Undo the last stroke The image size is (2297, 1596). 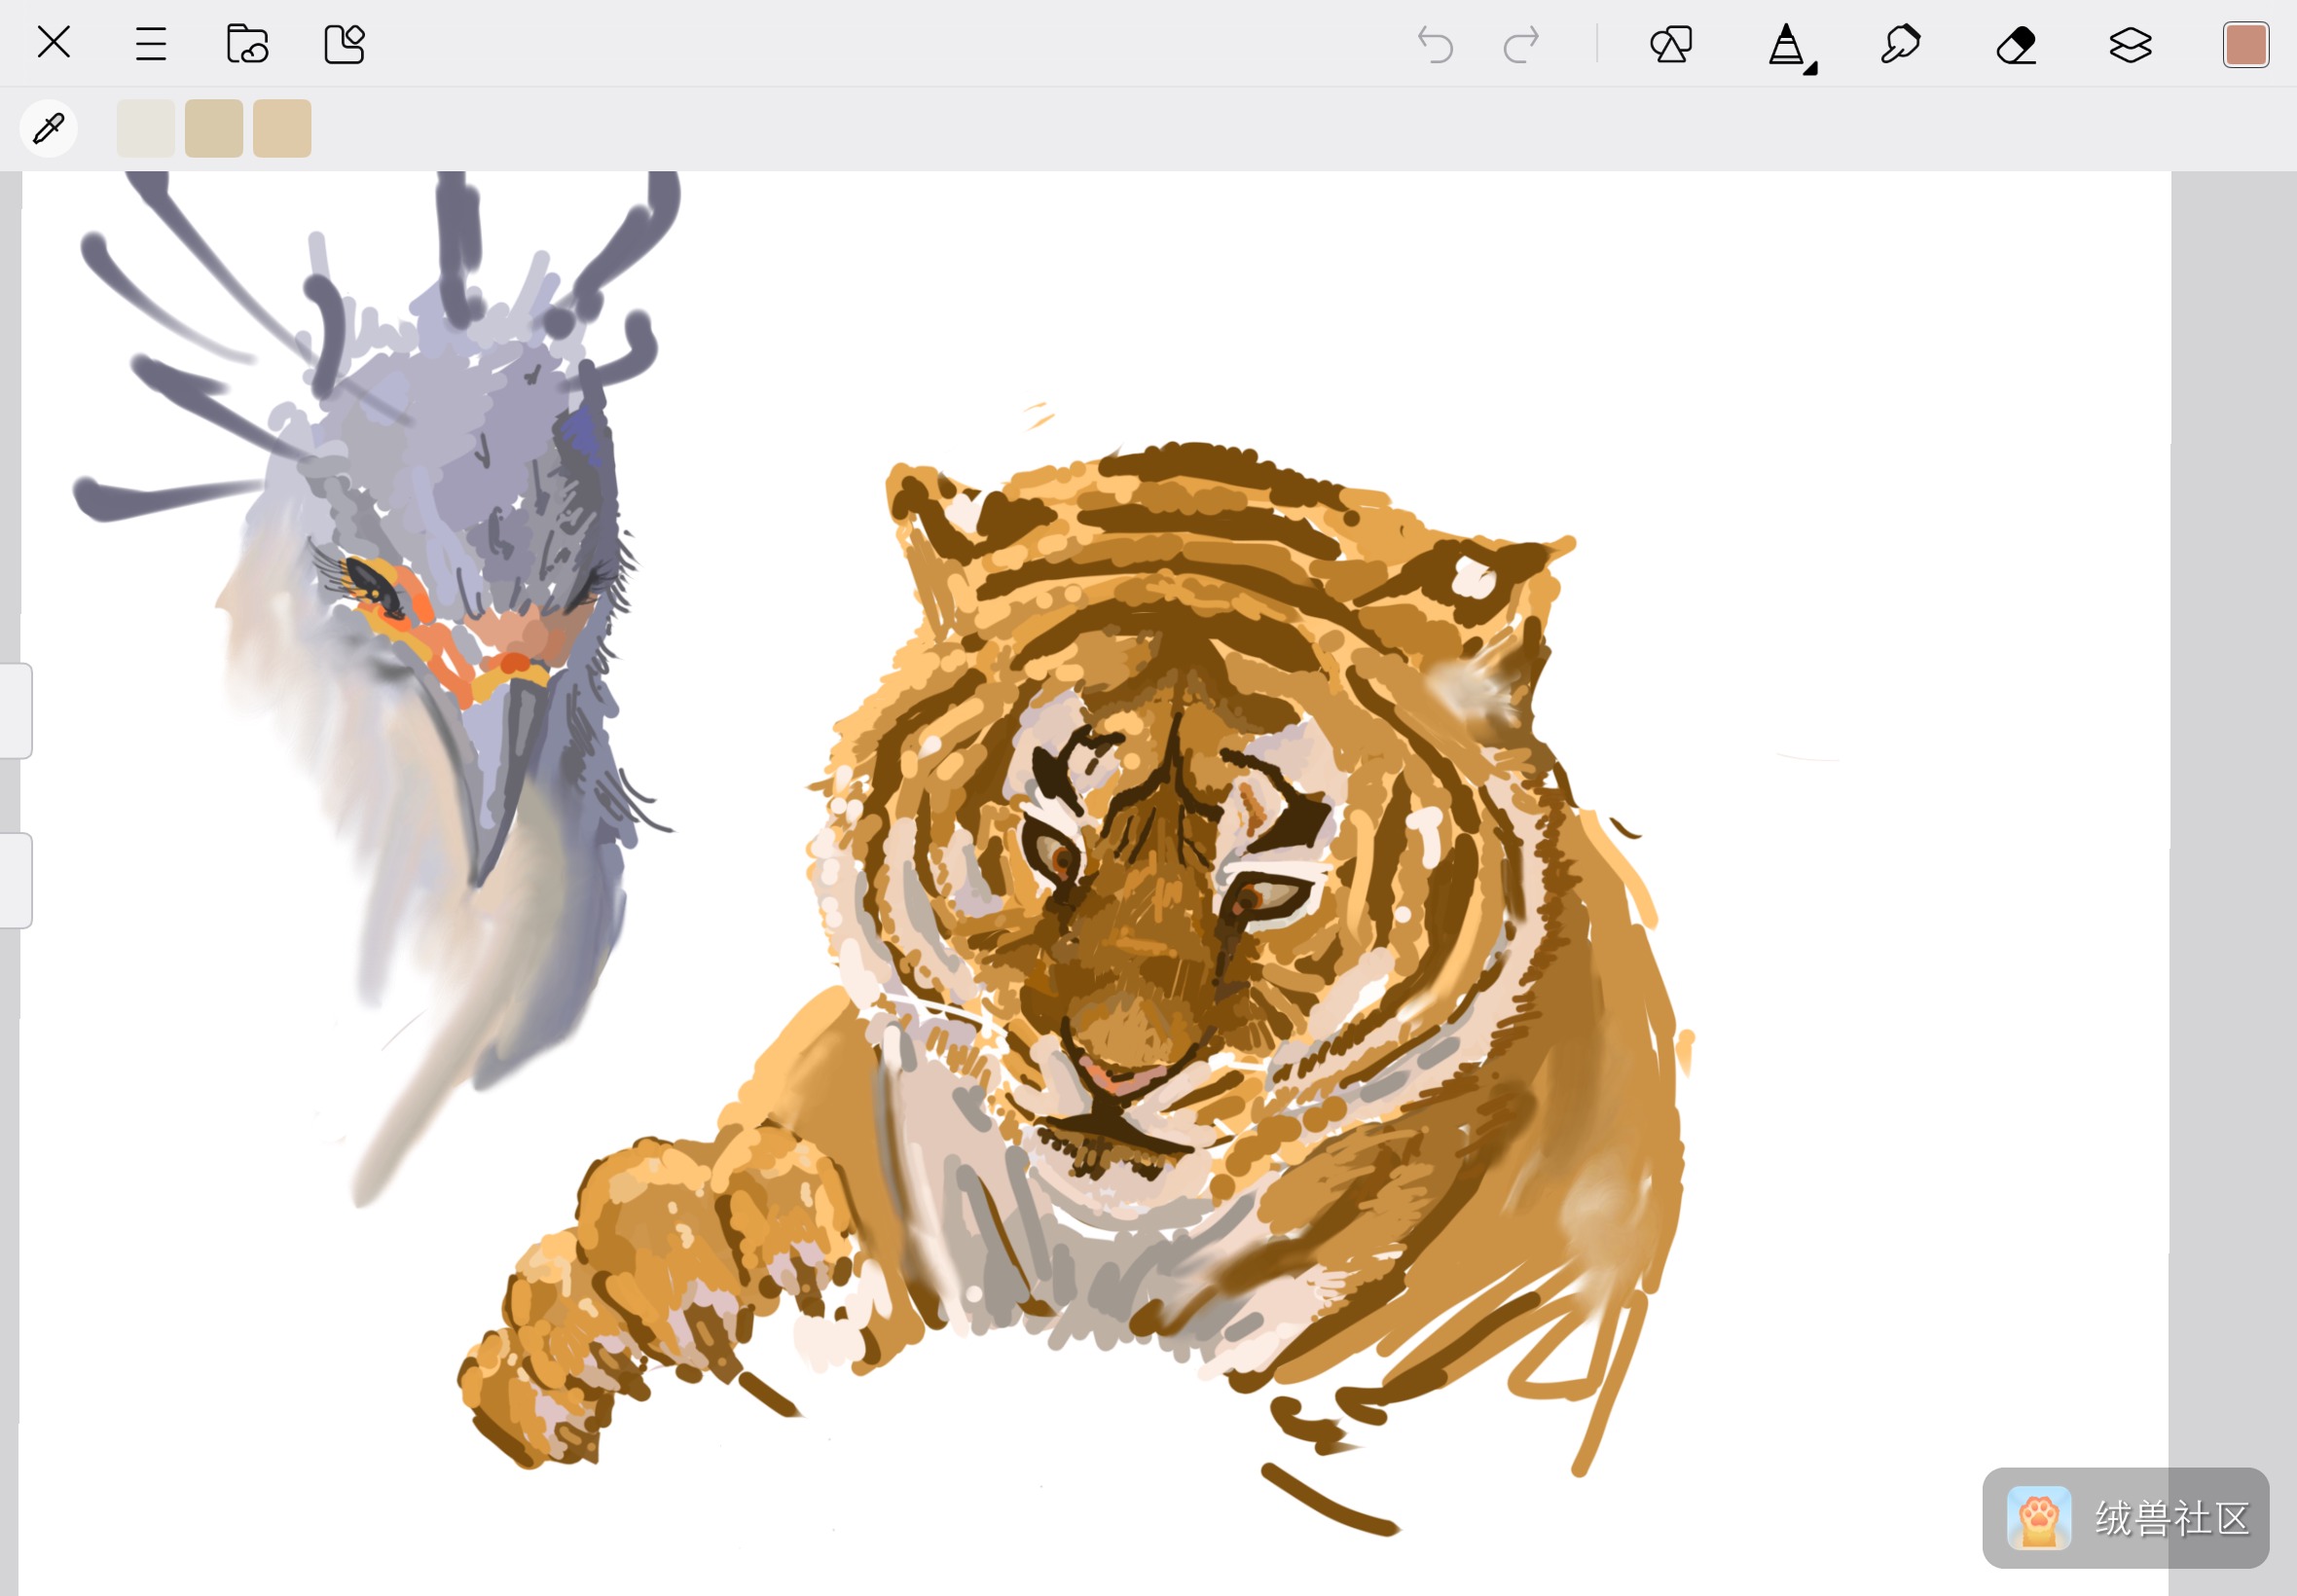1435,45
